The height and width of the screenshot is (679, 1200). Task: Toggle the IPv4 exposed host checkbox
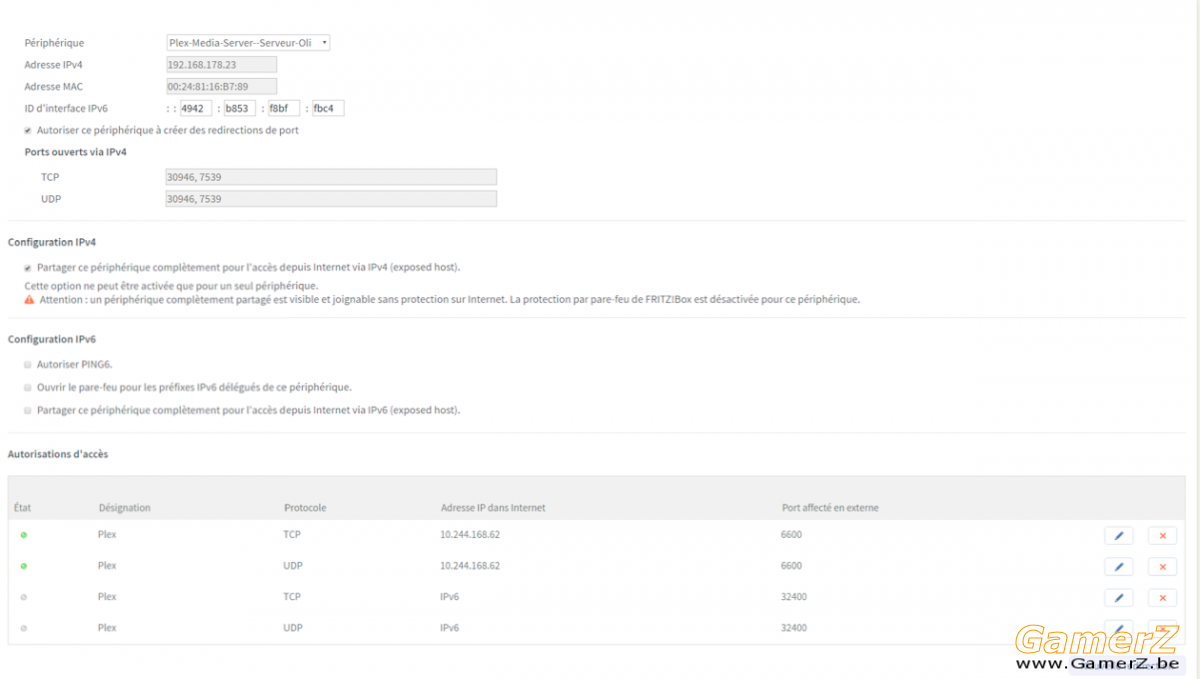(28, 267)
